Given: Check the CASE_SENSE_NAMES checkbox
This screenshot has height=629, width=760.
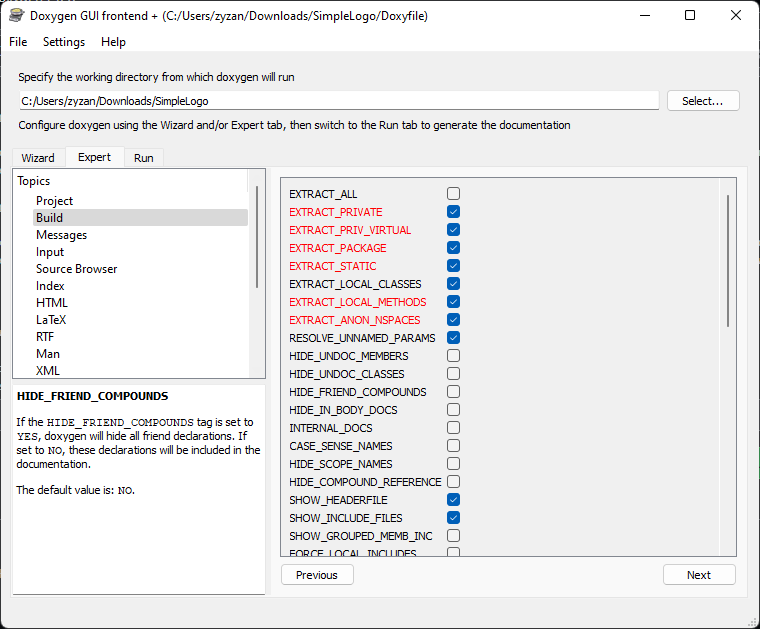Looking at the screenshot, I should 454,446.
